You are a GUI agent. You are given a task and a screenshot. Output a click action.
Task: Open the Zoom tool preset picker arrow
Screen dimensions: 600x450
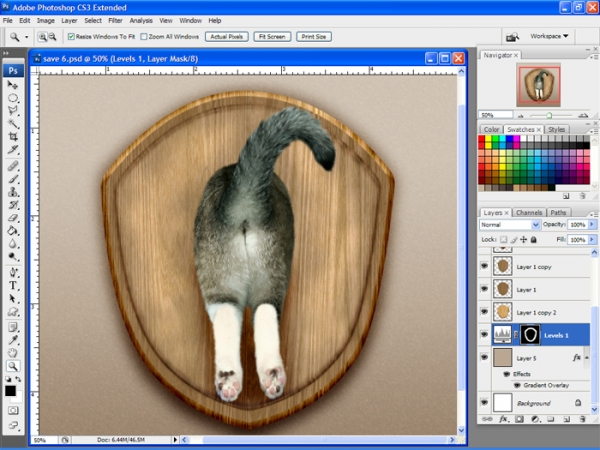26,37
